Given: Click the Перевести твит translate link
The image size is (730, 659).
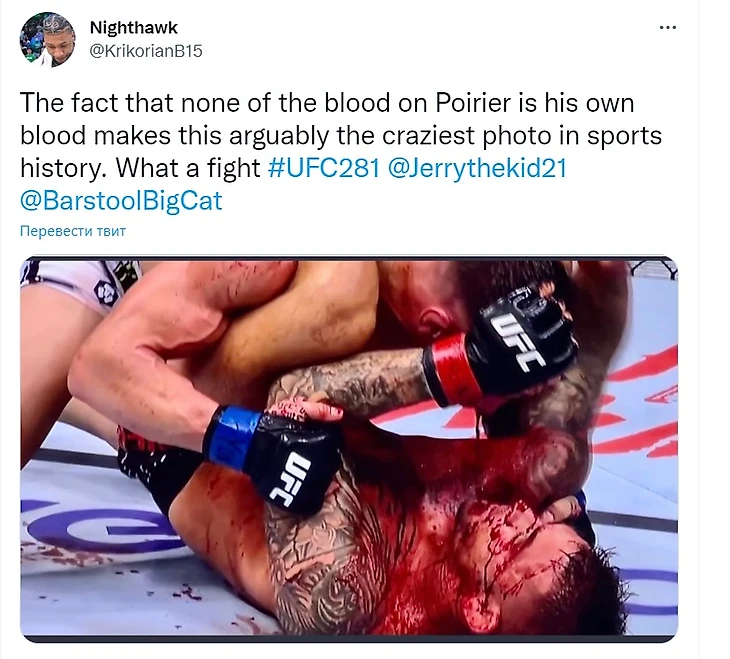Looking at the screenshot, I should [73, 231].
